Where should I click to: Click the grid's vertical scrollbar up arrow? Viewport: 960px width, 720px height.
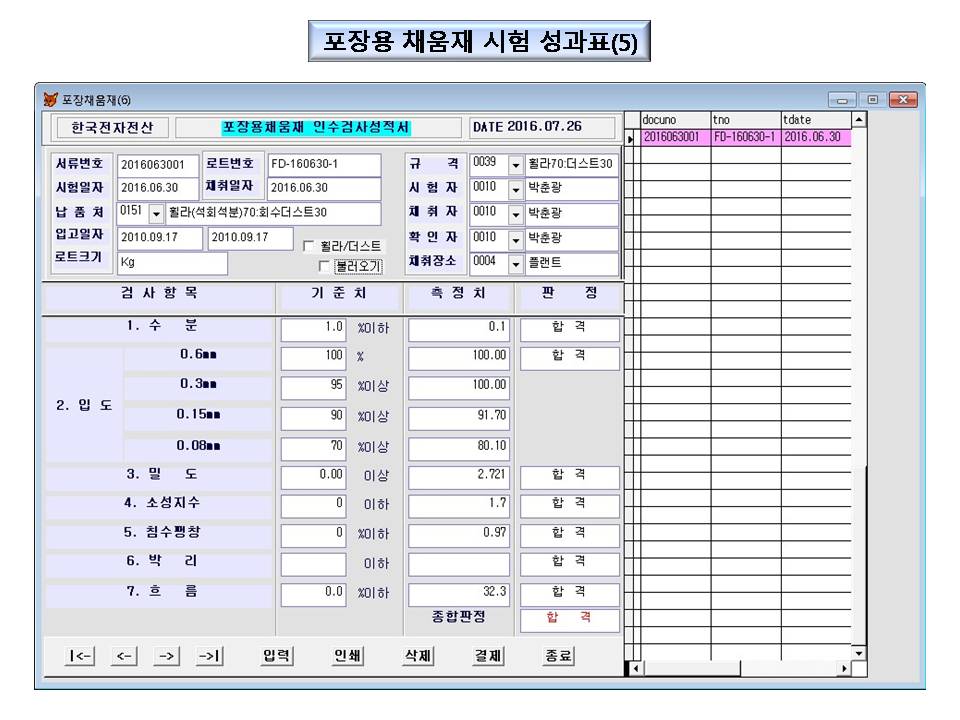pos(859,119)
